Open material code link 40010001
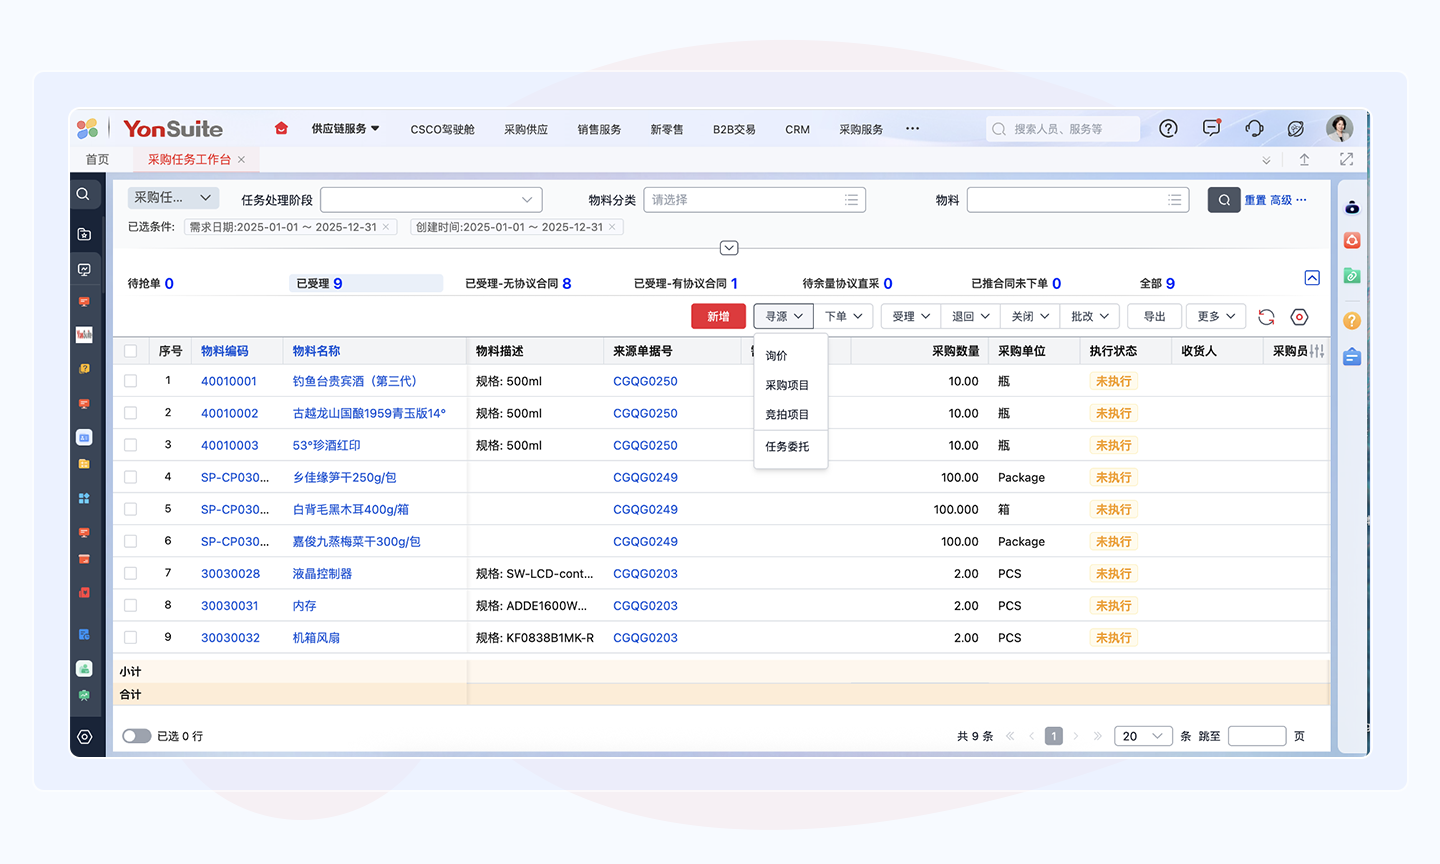Screen dimensions: 1440x864 [229, 381]
